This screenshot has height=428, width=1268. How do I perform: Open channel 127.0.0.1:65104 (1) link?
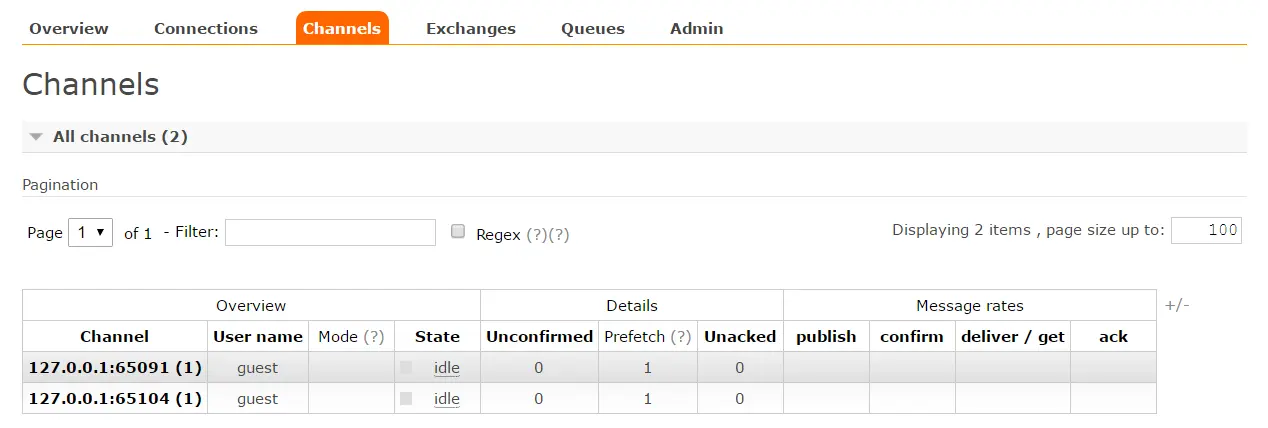(115, 399)
